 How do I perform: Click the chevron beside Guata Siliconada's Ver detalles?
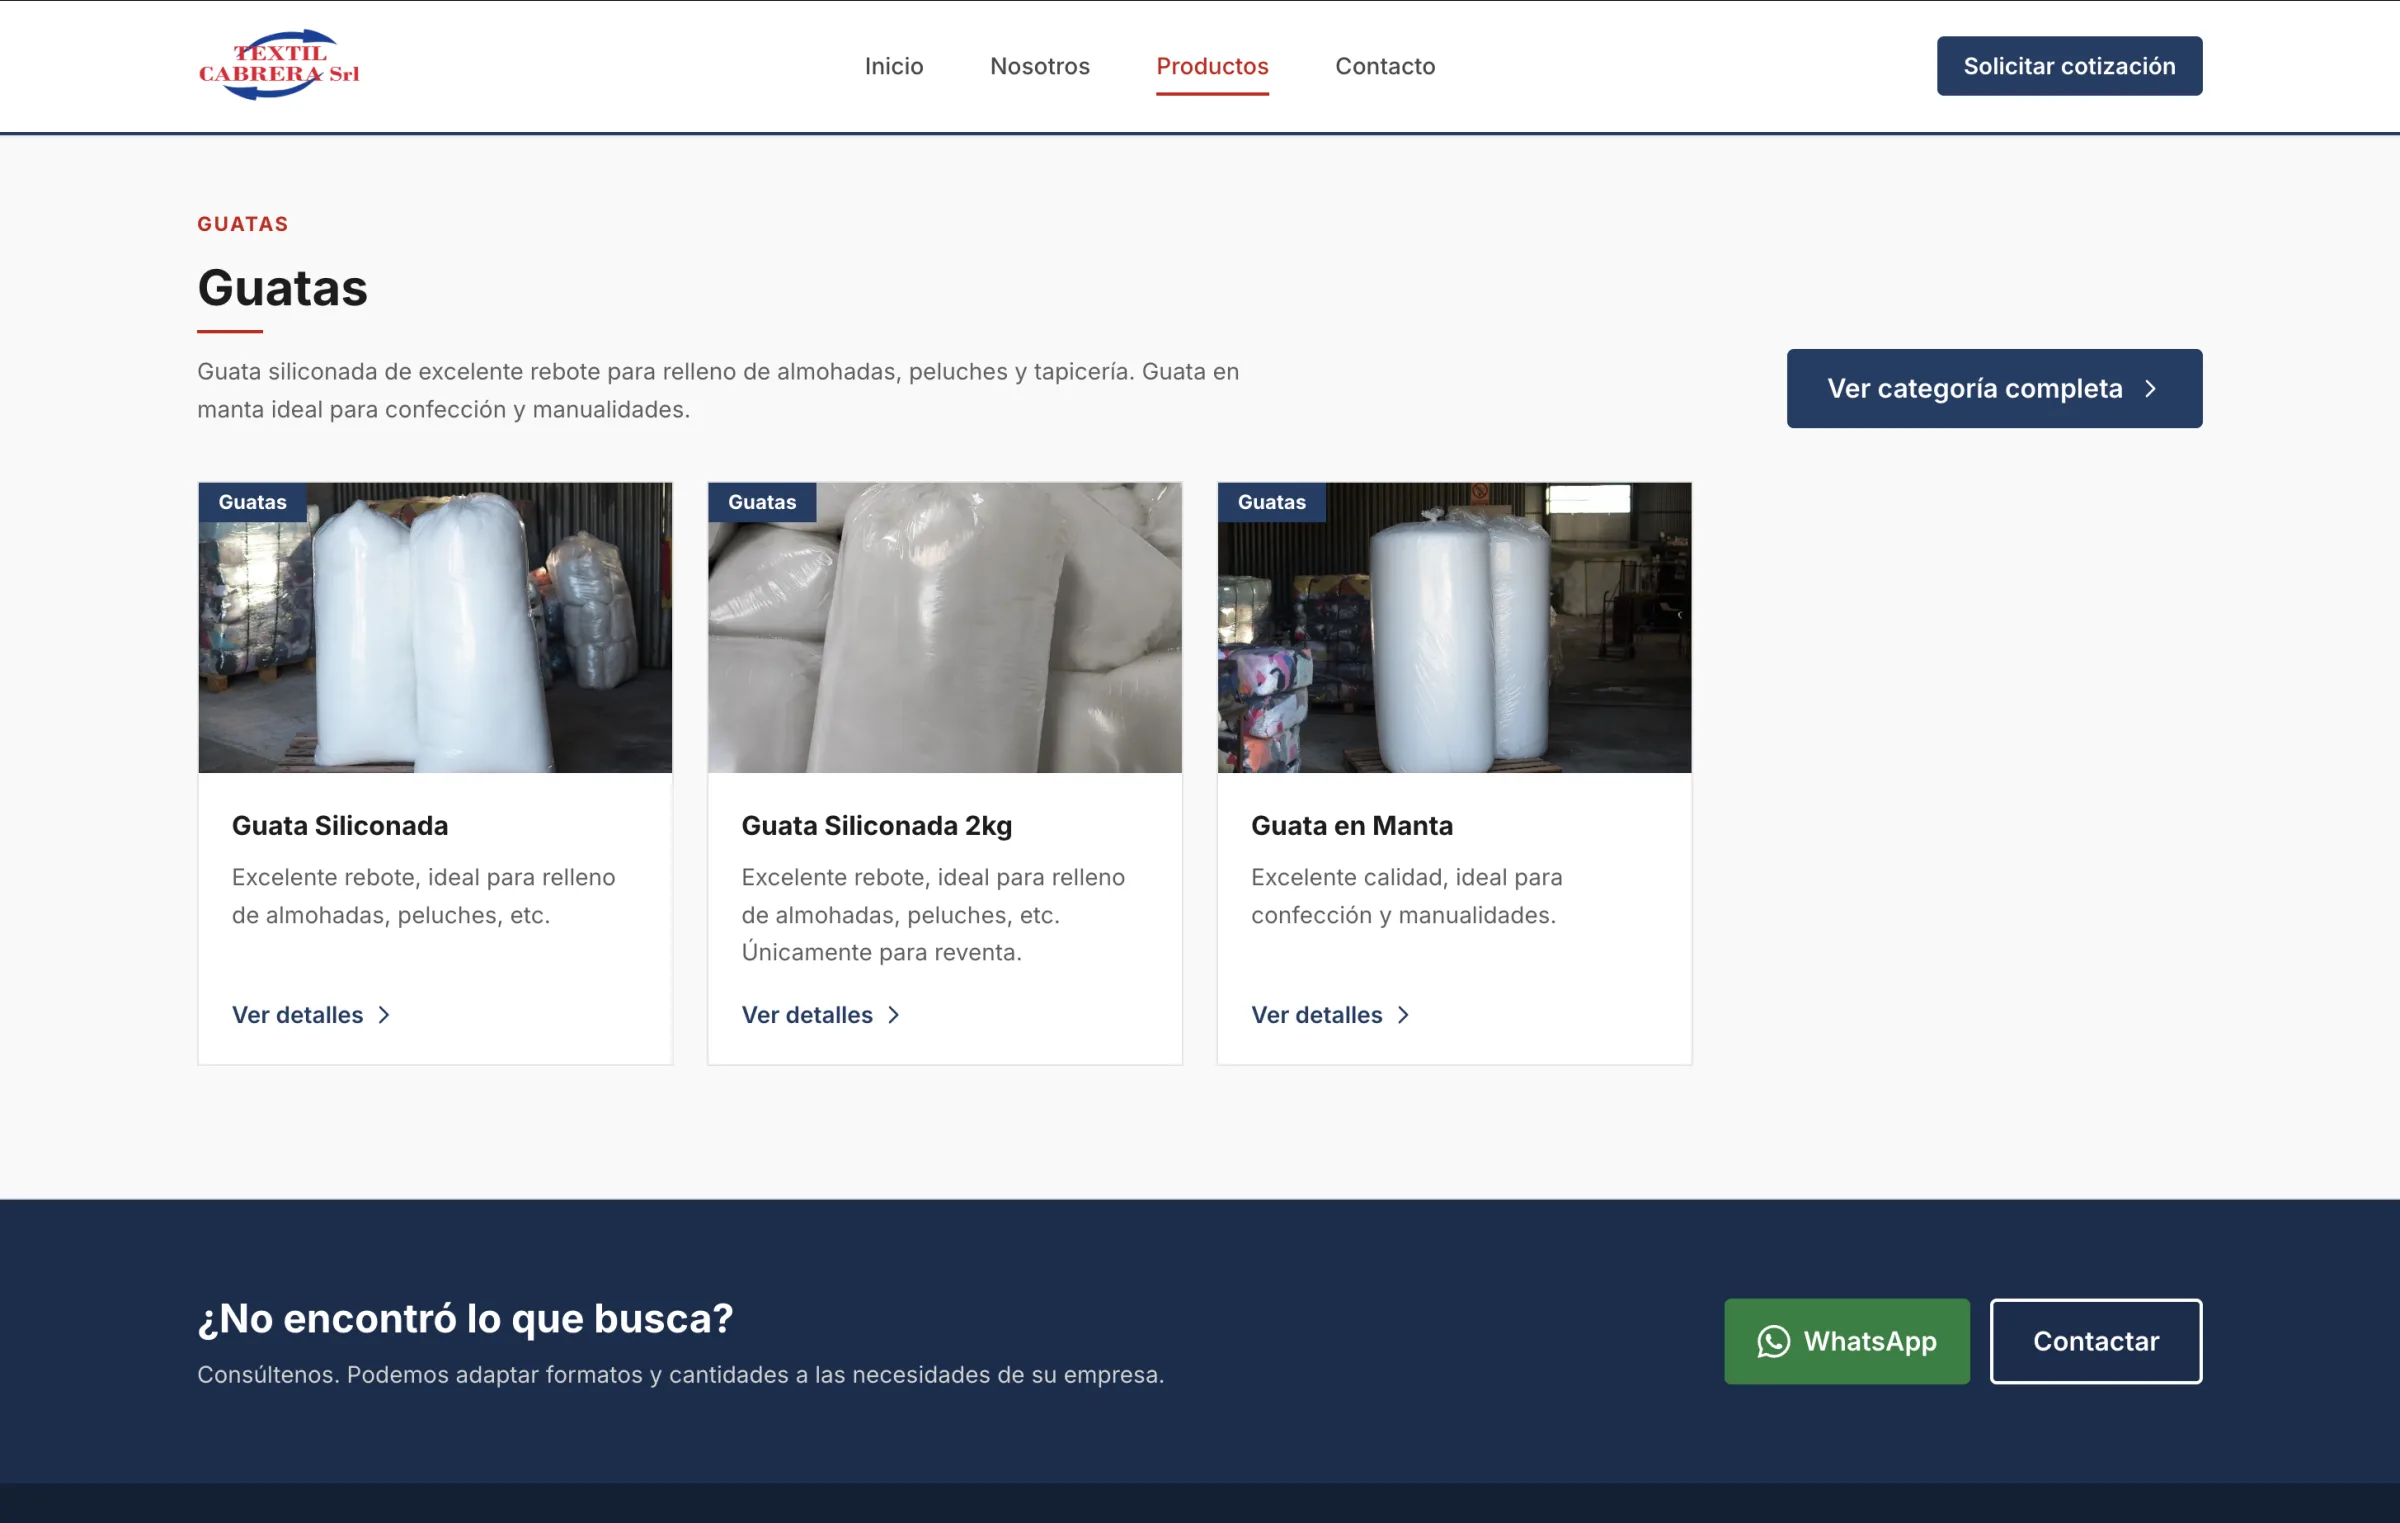point(384,1015)
